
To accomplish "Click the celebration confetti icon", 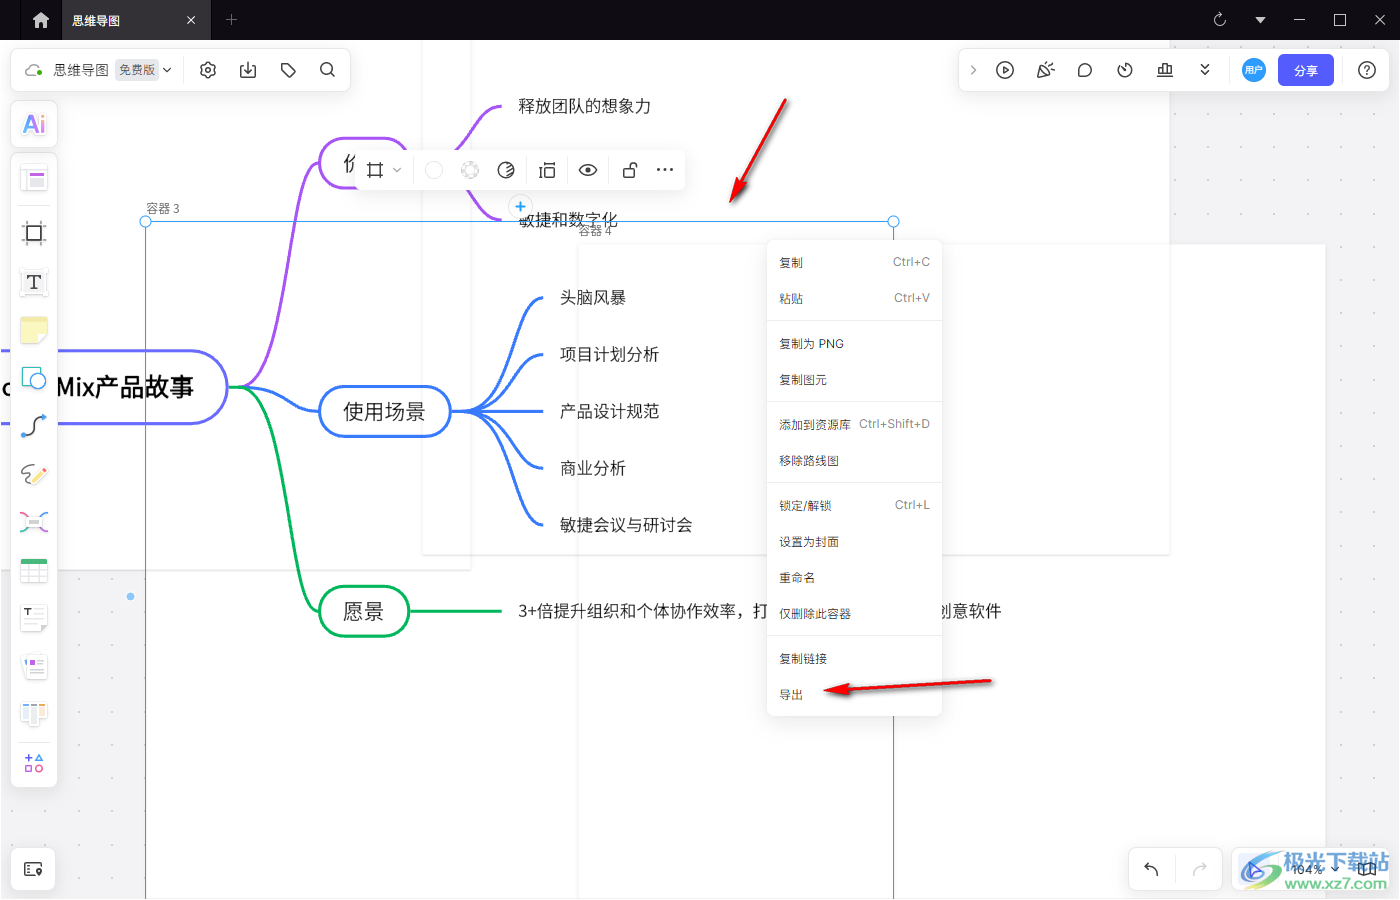I will coord(1045,70).
